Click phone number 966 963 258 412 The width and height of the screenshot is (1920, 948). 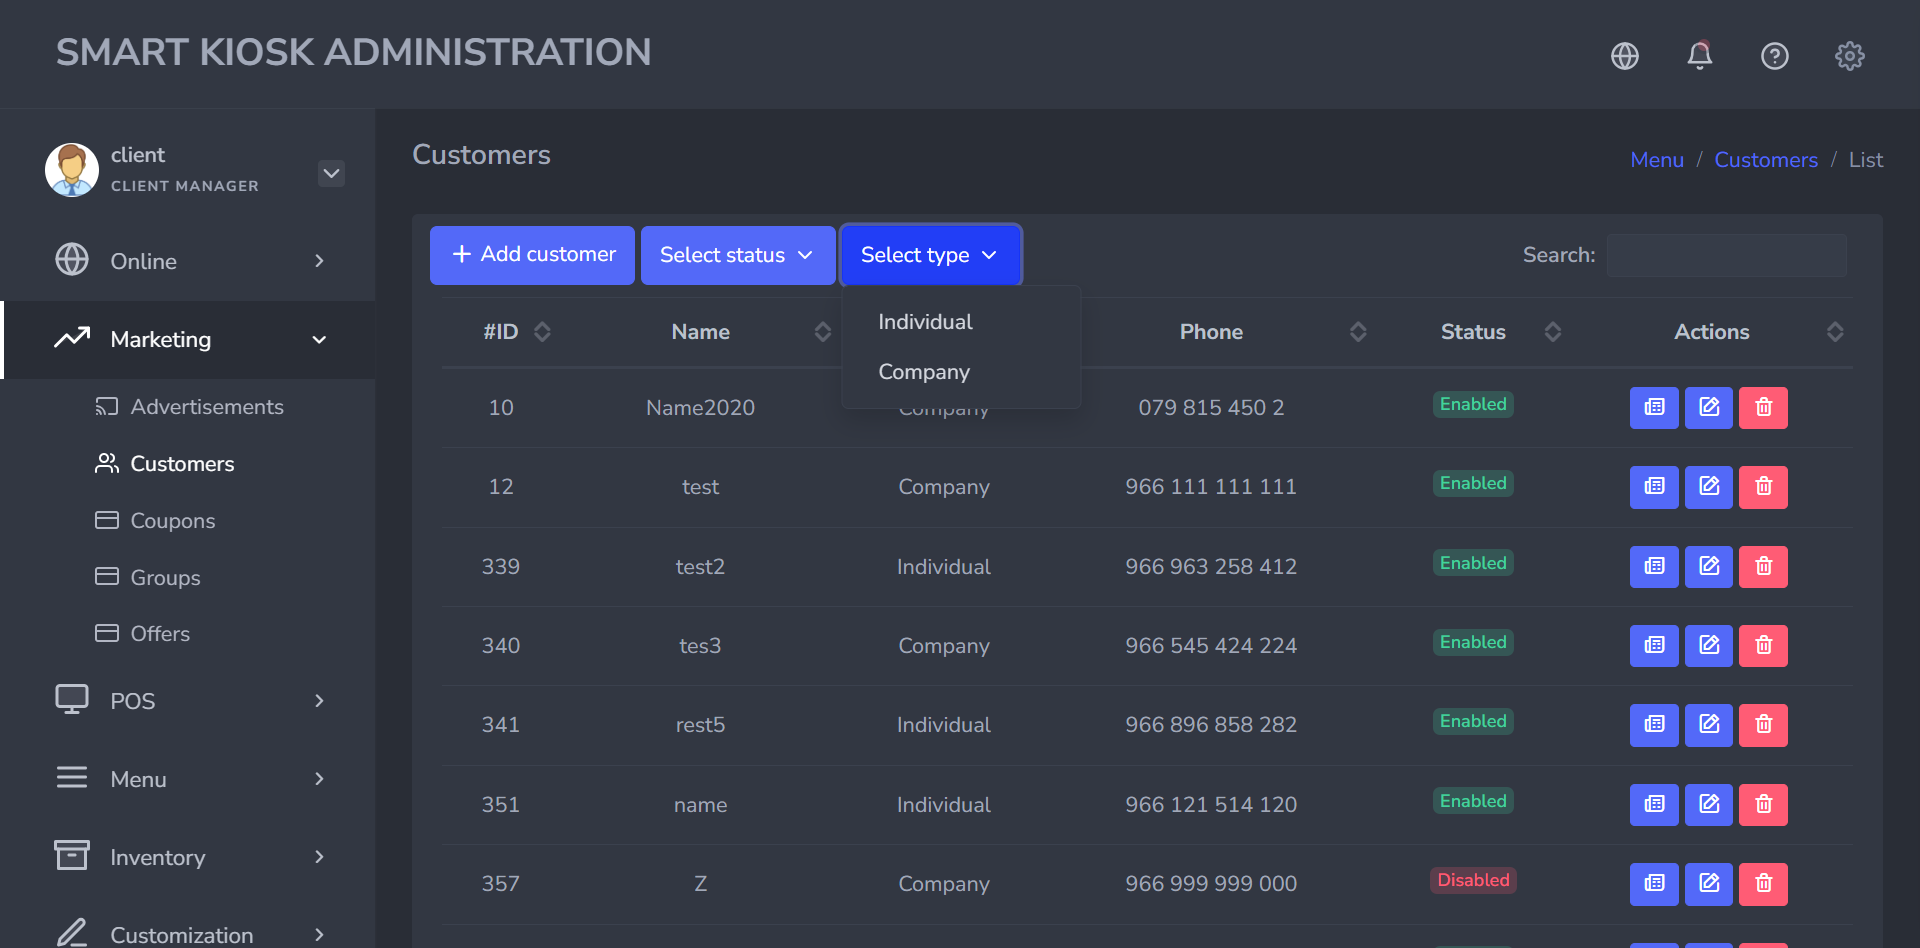coord(1211,567)
